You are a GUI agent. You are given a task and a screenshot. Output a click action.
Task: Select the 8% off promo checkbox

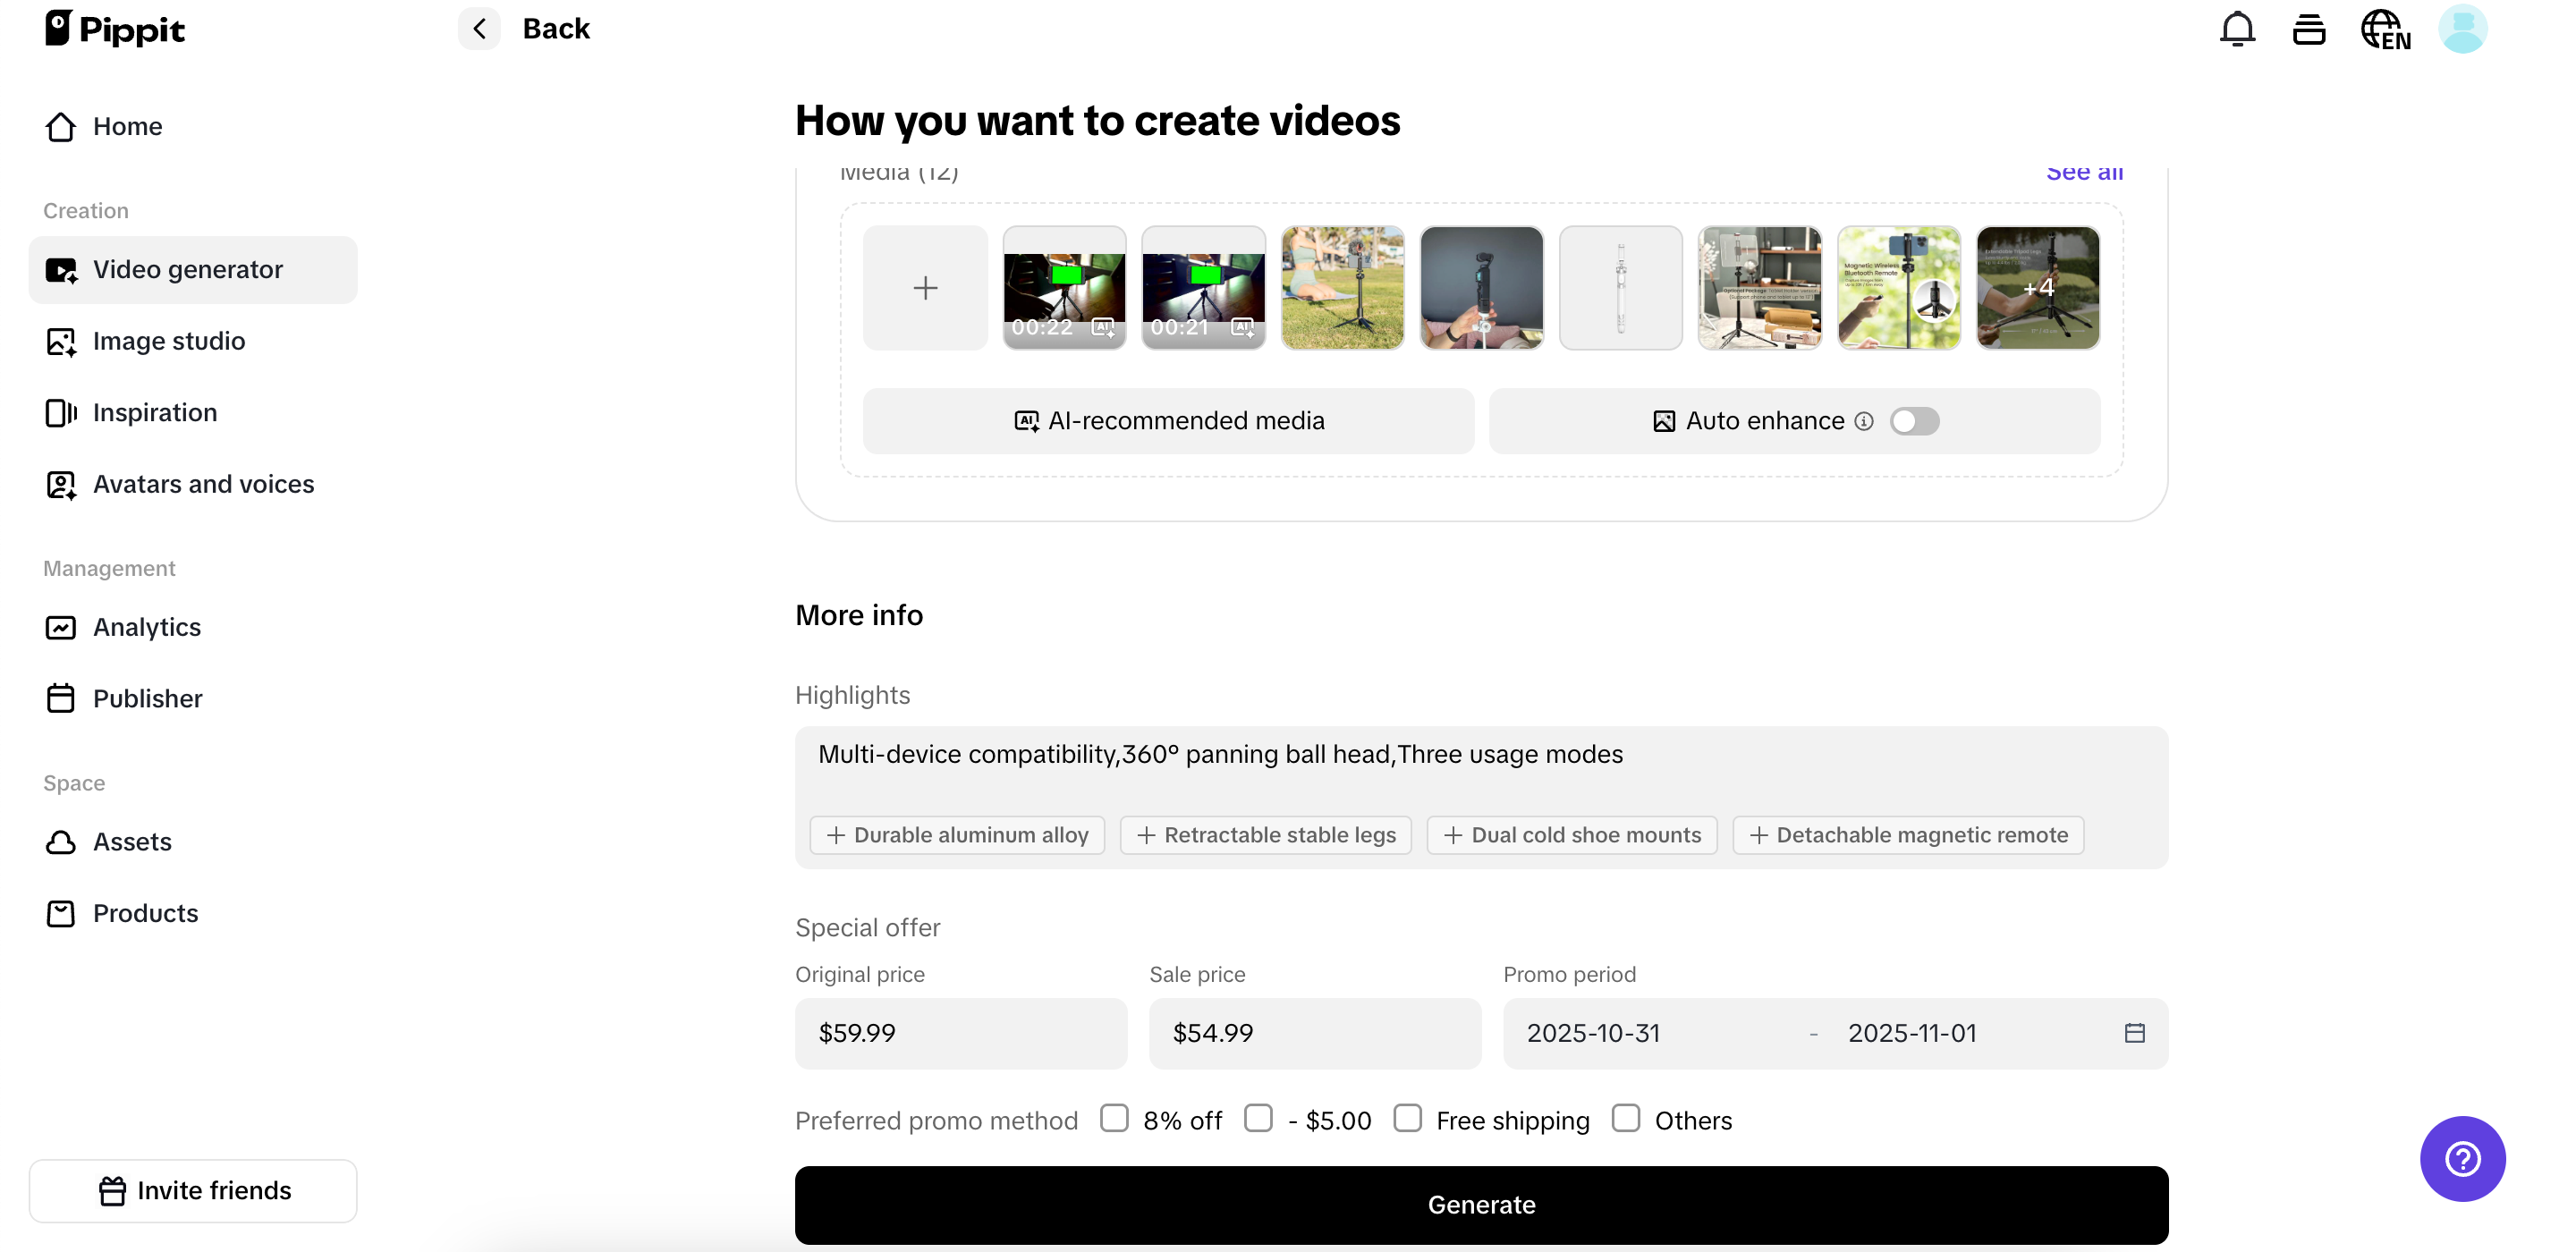[1114, 1119]
